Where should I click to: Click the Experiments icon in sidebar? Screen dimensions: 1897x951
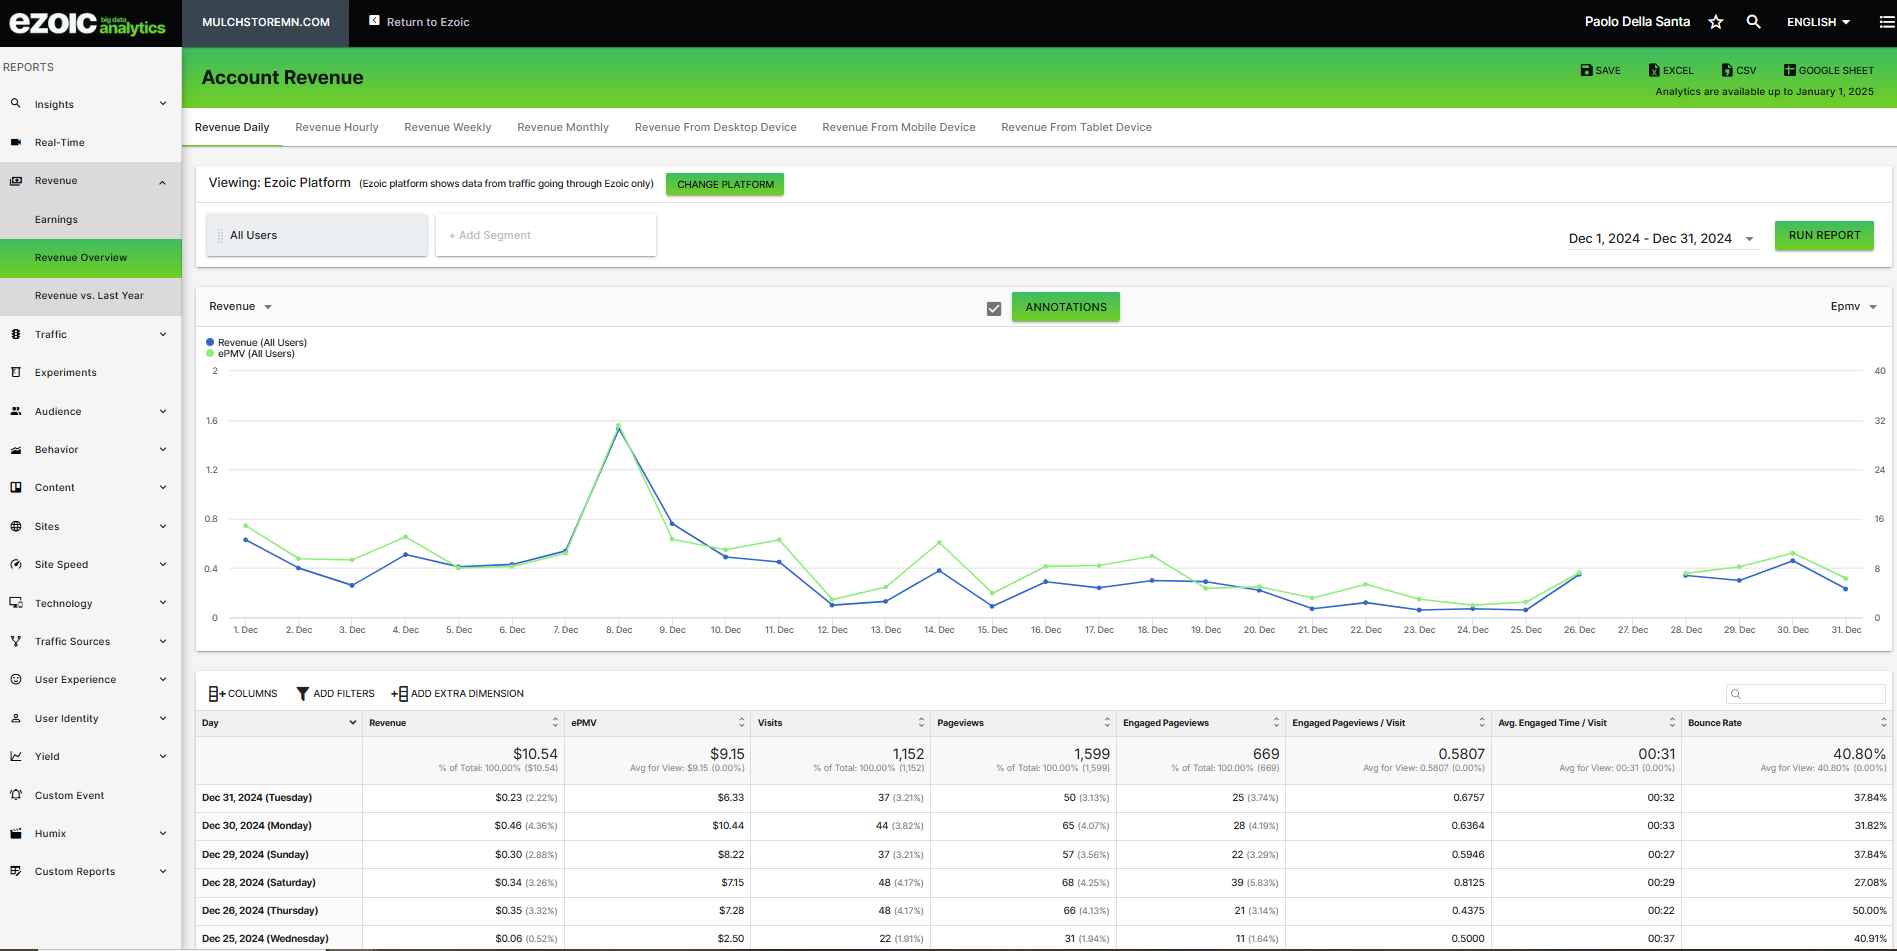pos(15,372)
